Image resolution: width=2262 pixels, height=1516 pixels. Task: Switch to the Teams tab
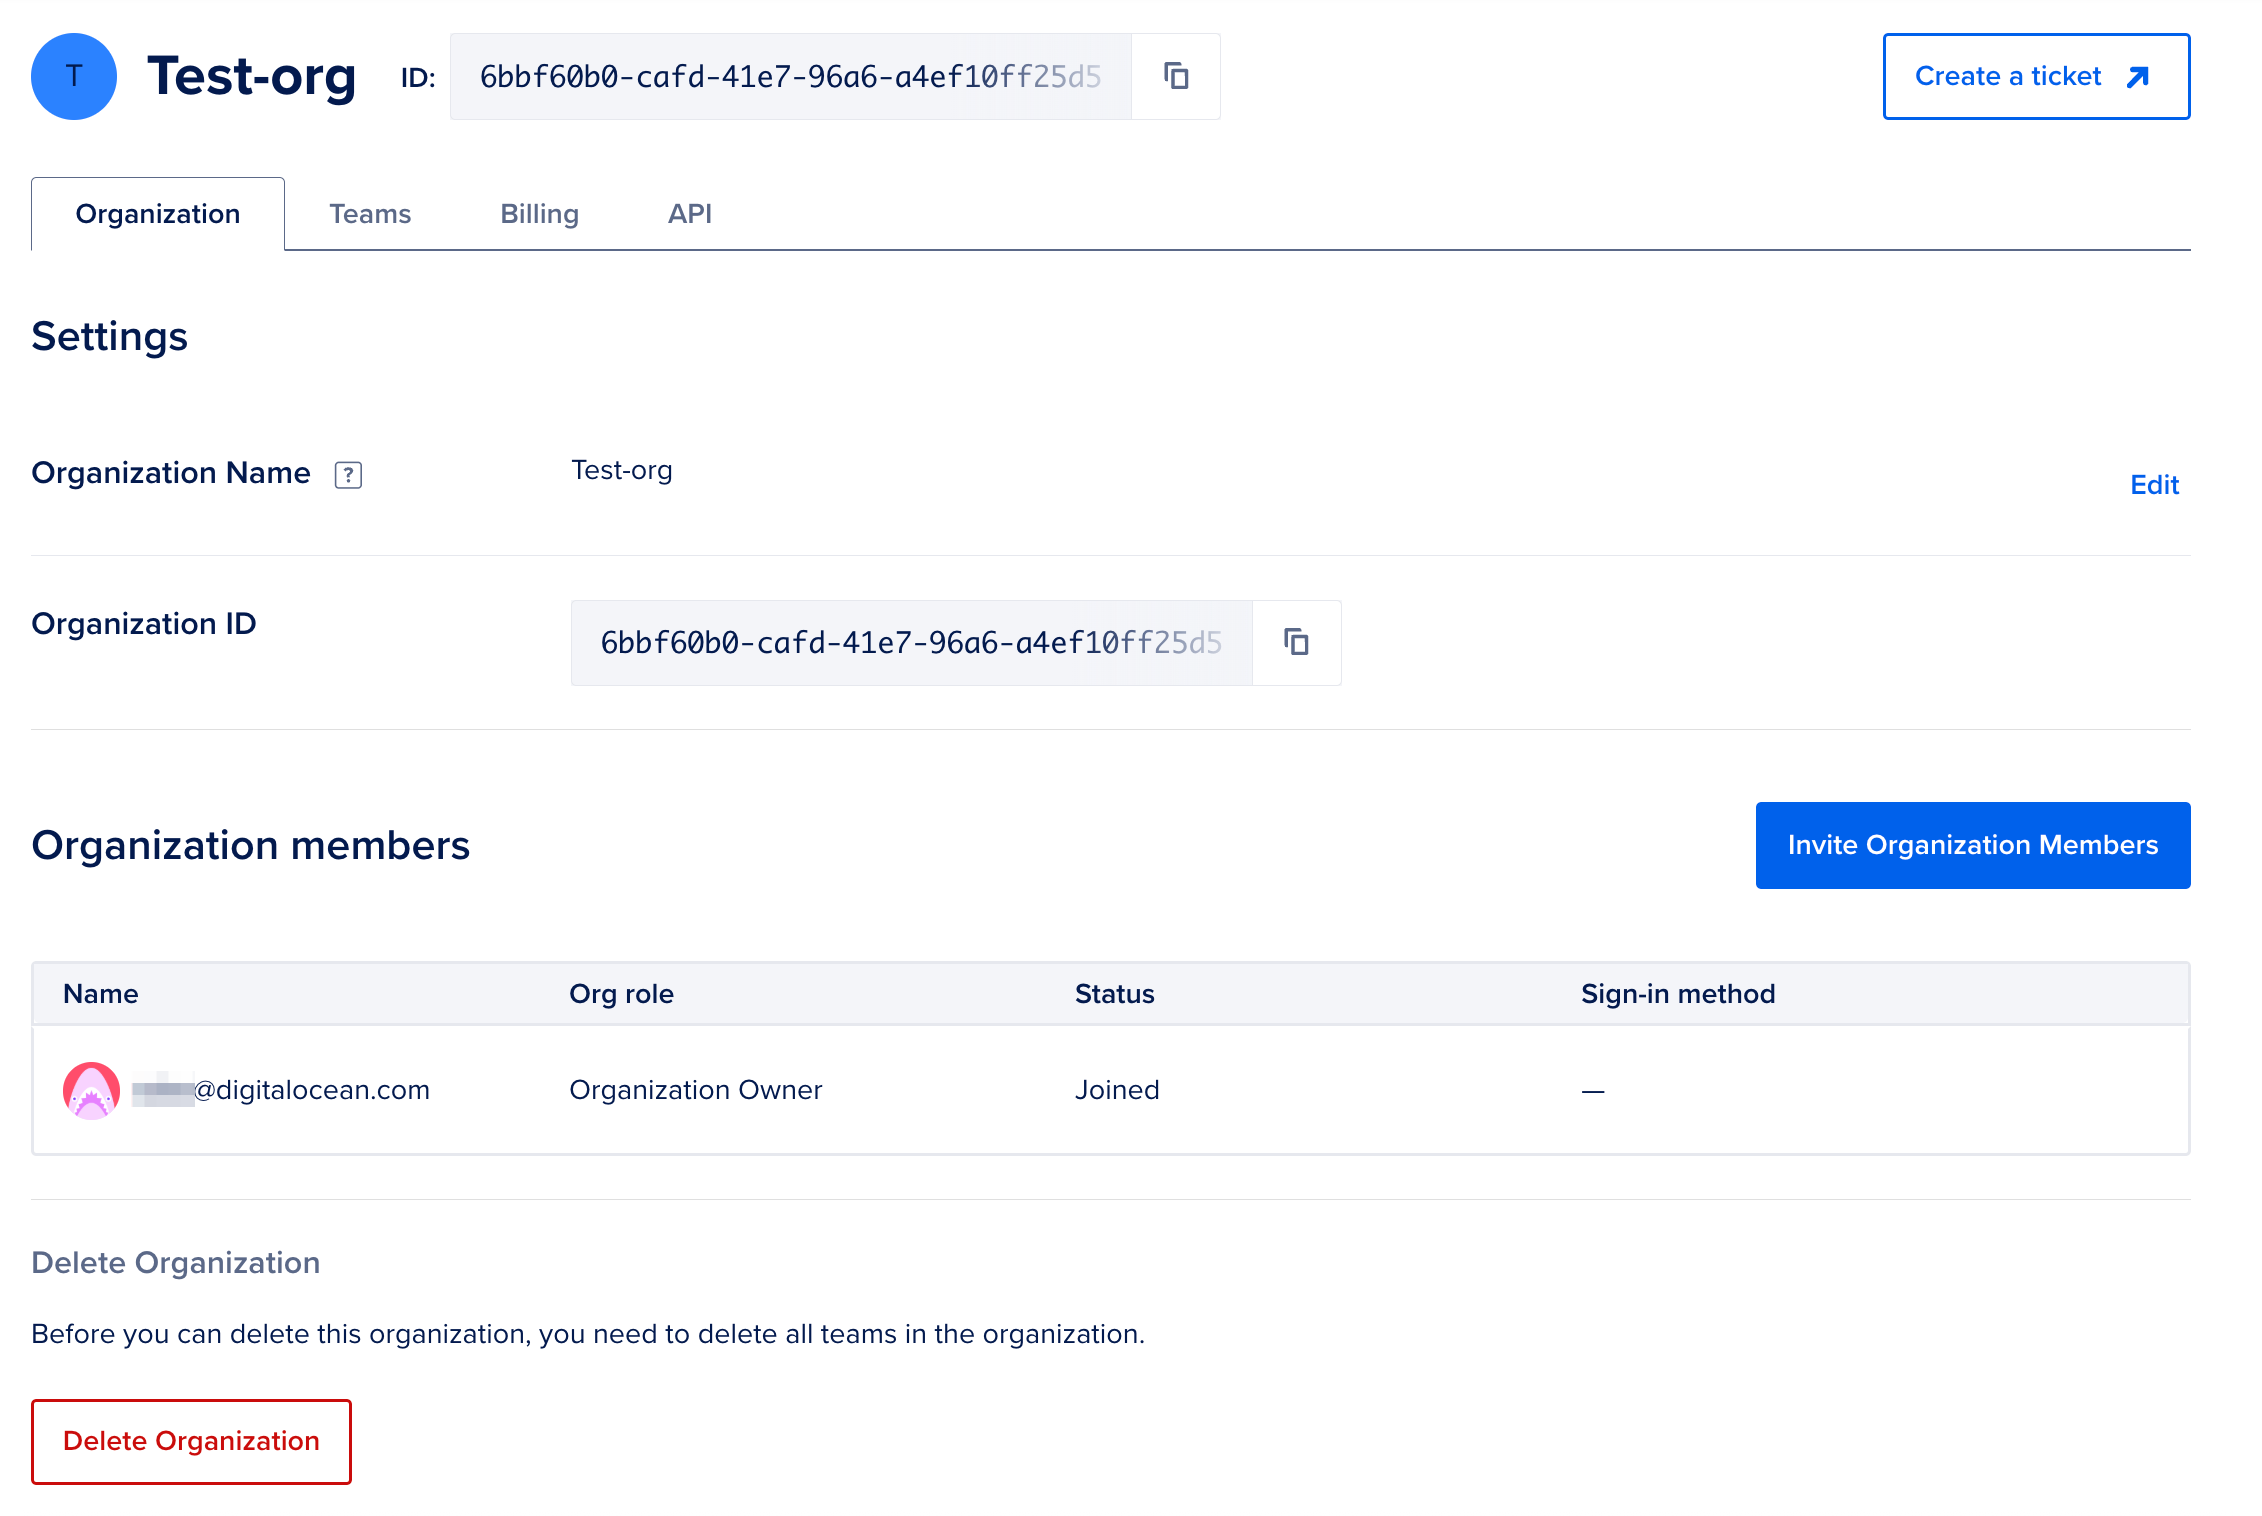[370, 213]
